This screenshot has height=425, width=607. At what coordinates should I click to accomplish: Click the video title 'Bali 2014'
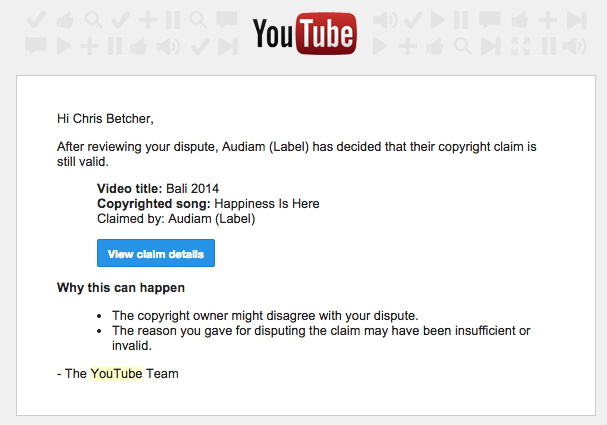tap(192, 189)
